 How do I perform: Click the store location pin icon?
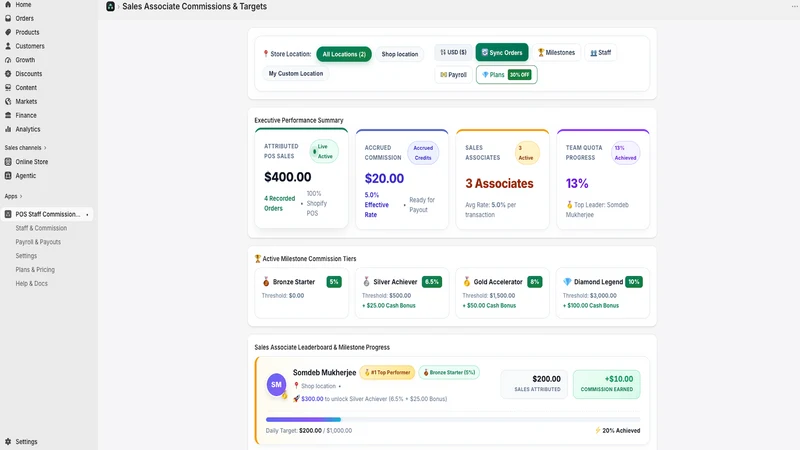265,54
